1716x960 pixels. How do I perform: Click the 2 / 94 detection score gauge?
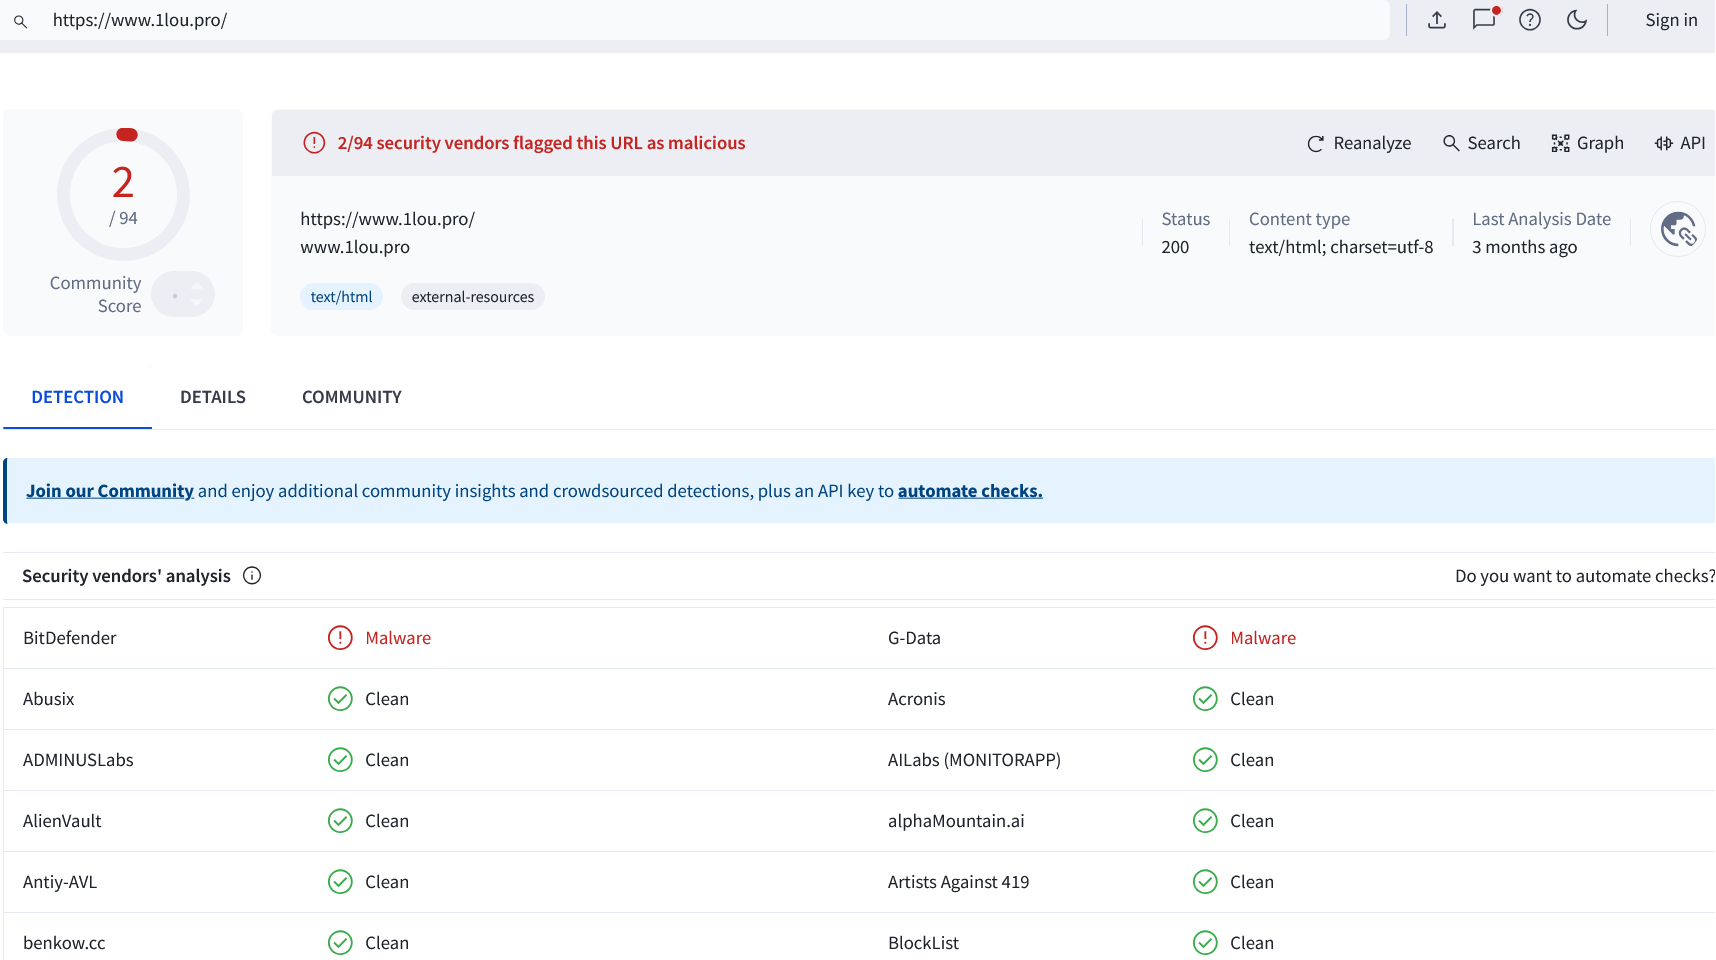123,194
